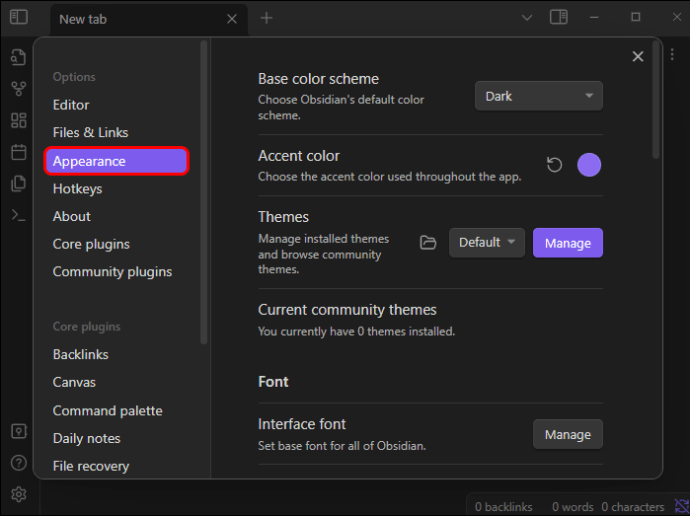Open the themes folder icon
The width and height of the screenshot is (690, 516).
click(x=428, y=242)
